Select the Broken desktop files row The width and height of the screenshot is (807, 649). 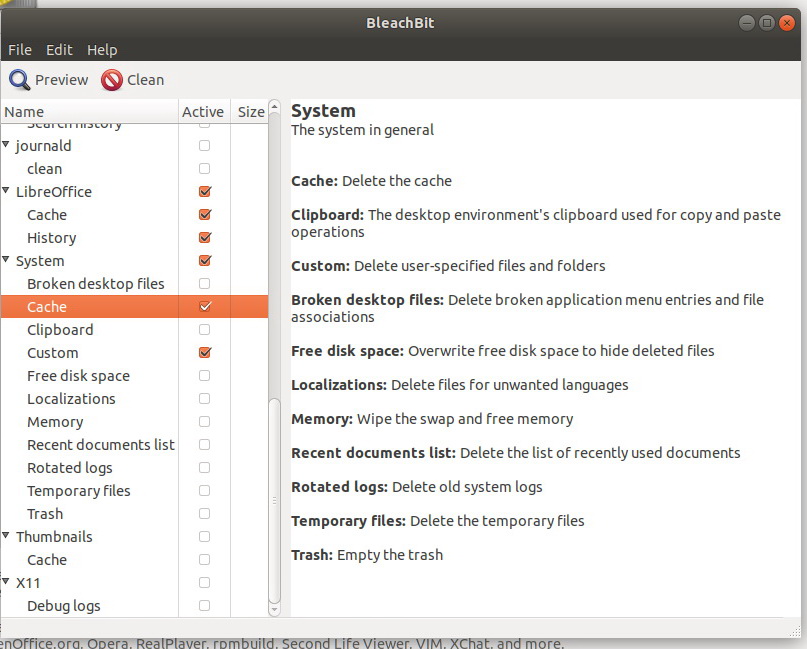click(134, 284)
